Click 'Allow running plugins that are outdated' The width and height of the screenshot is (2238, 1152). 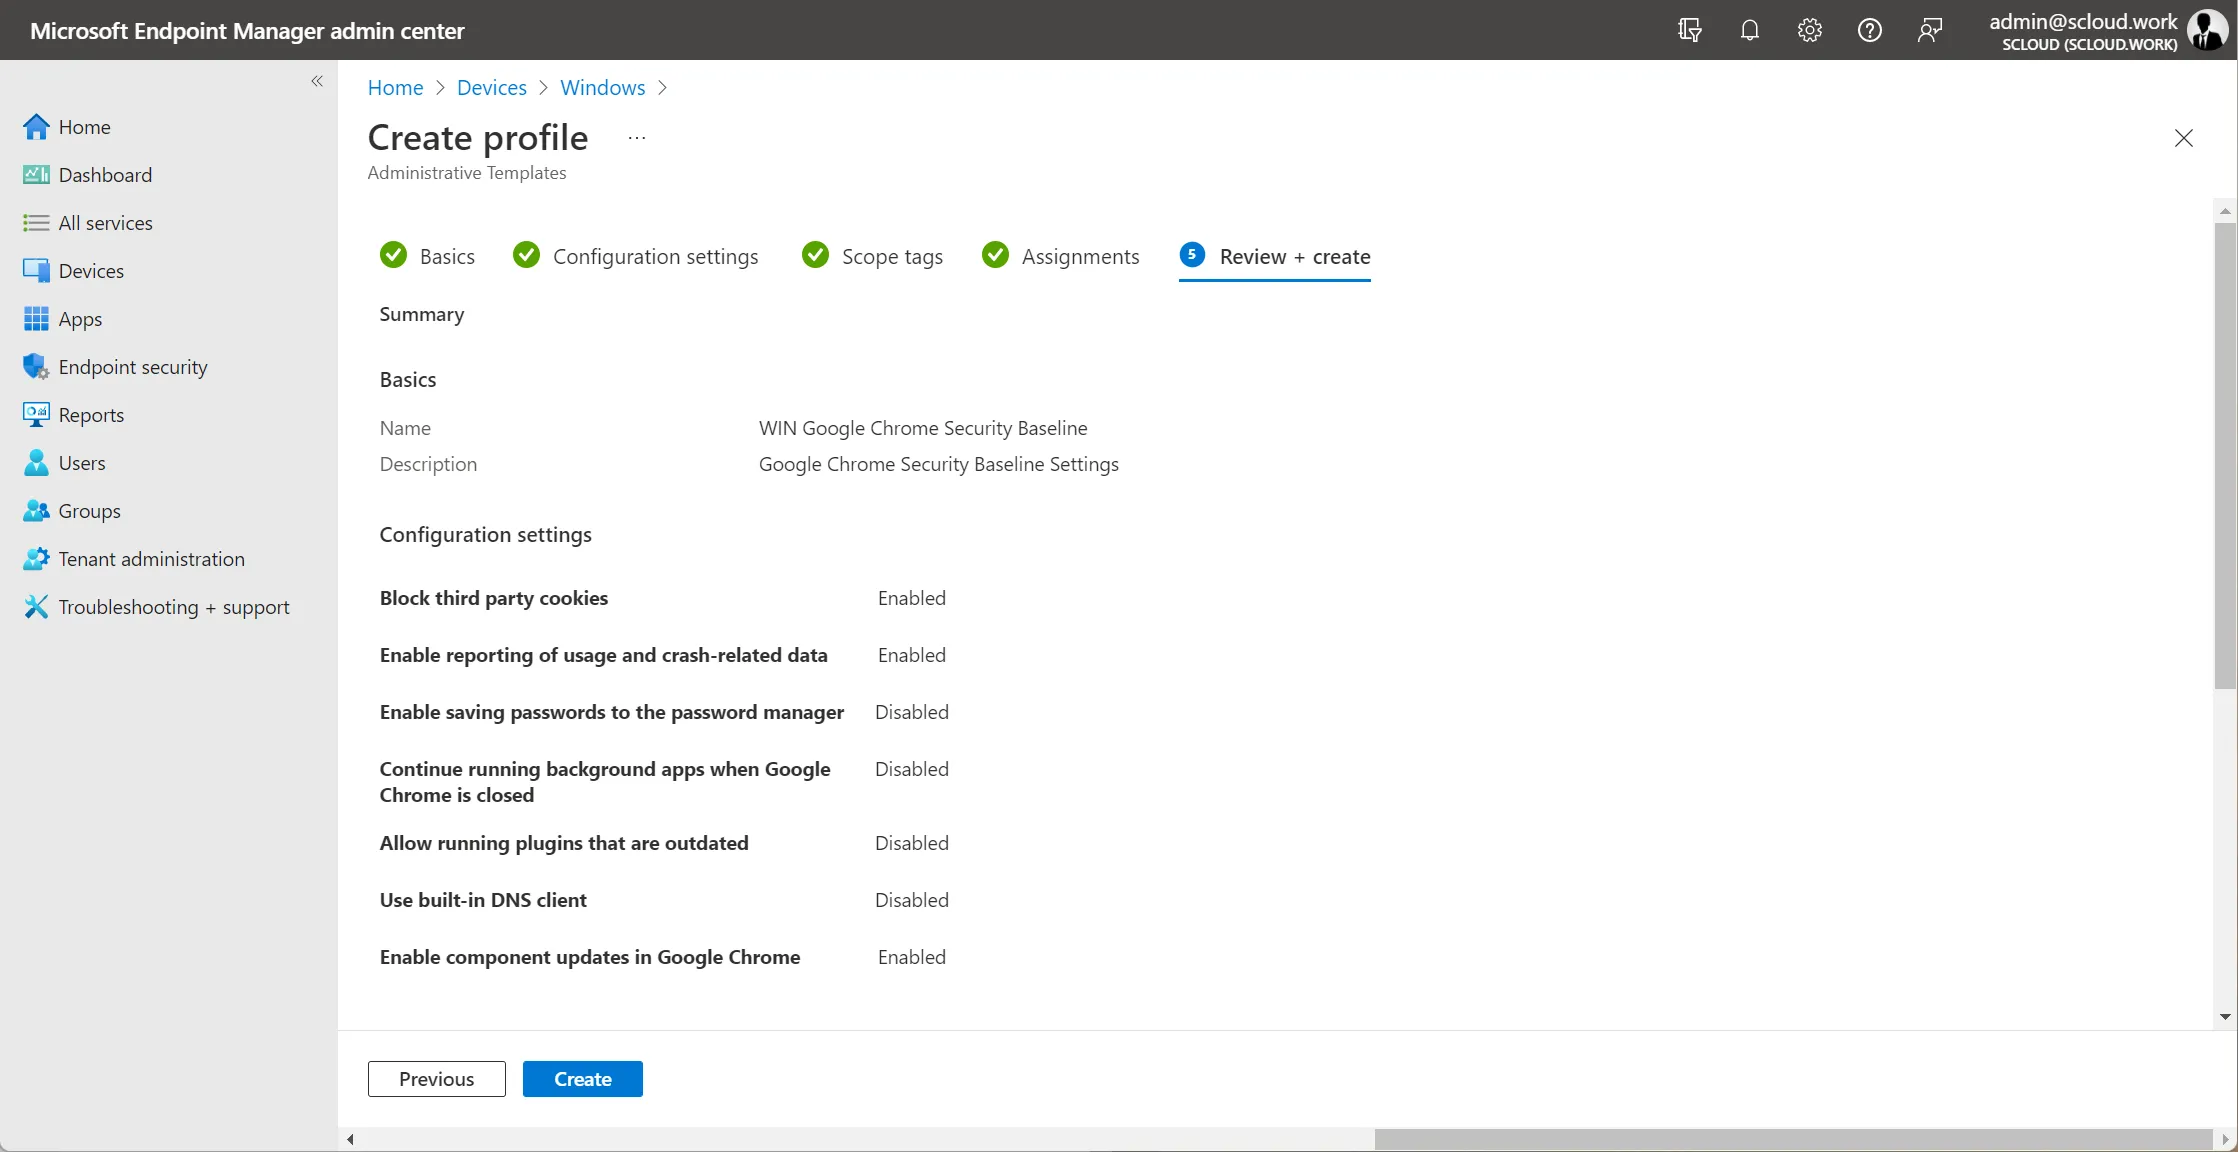point(563,843)
